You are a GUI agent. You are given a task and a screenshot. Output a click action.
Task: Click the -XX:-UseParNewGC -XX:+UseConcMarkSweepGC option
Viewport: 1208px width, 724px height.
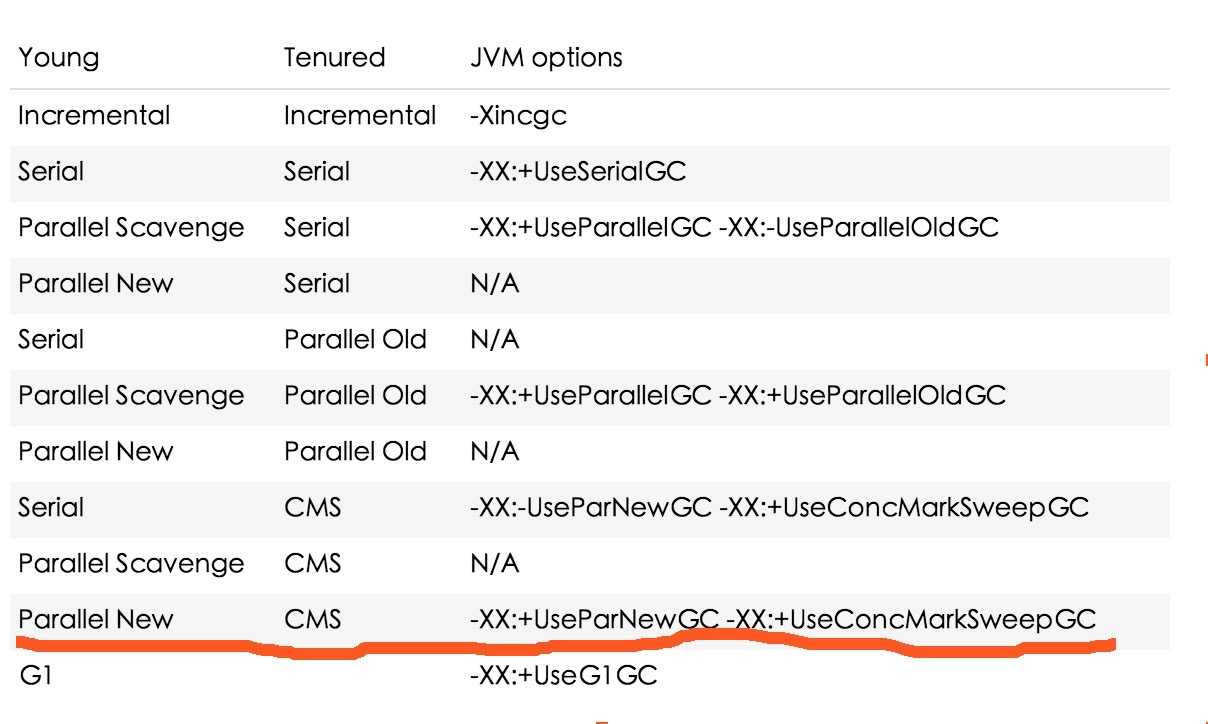pos(779,508)
